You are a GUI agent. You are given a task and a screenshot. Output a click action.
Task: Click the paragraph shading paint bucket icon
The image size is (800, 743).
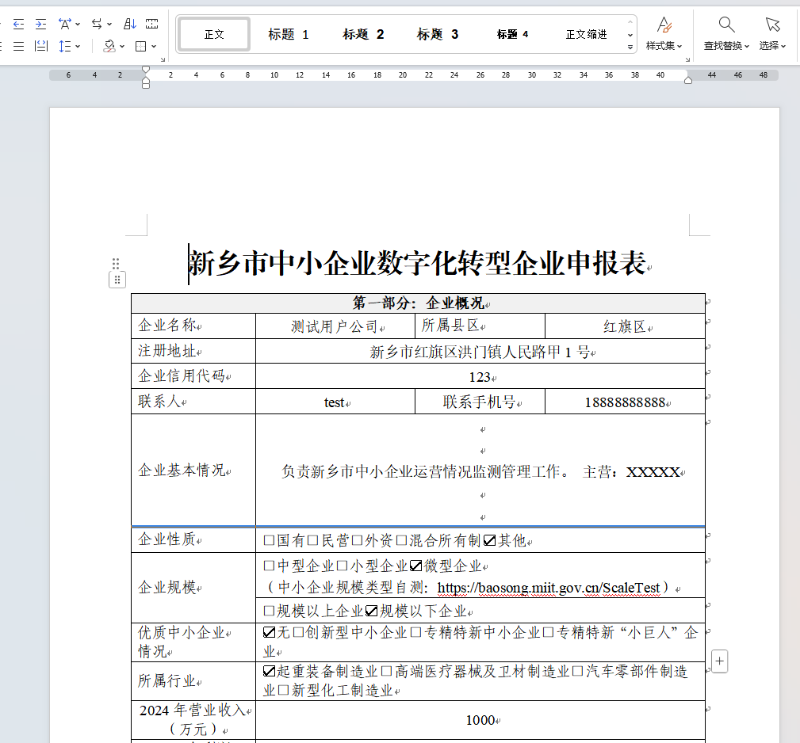pyautogui.click(x=109, y=46)
